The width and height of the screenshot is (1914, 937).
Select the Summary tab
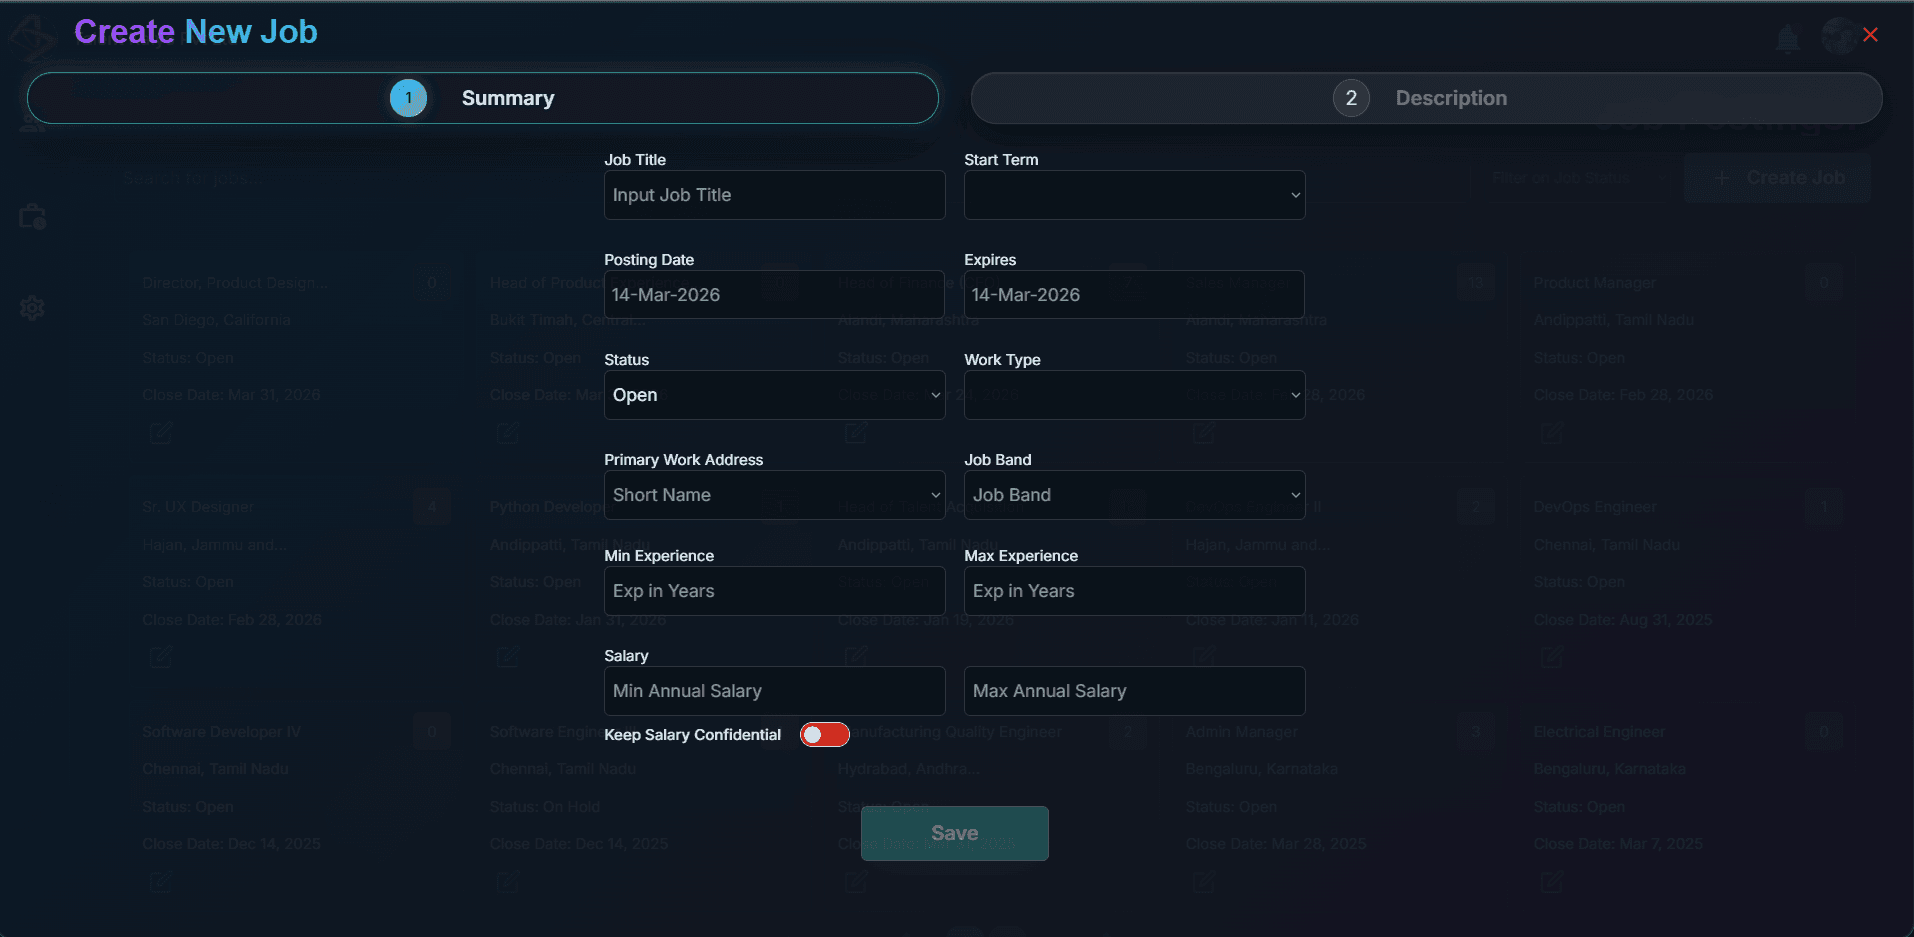[x=507, y=98]
